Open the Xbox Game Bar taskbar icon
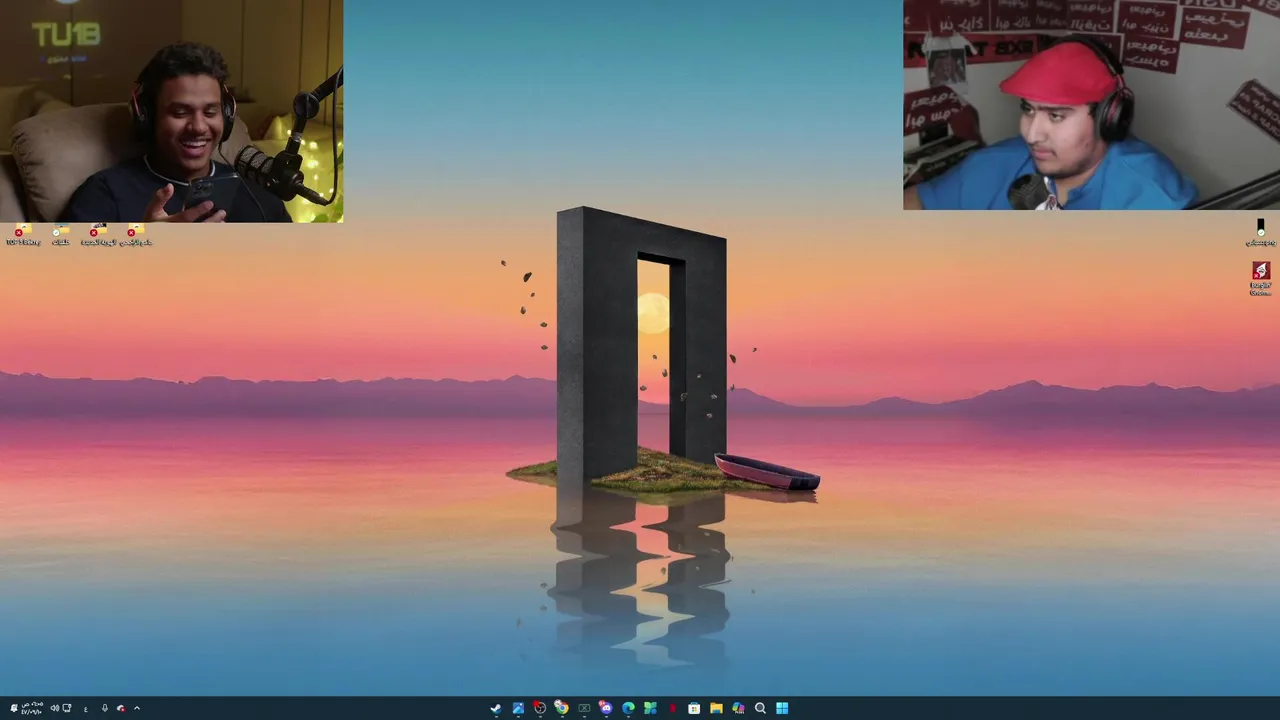This screenshot has width=1280, height=720. tap(584, 708)
